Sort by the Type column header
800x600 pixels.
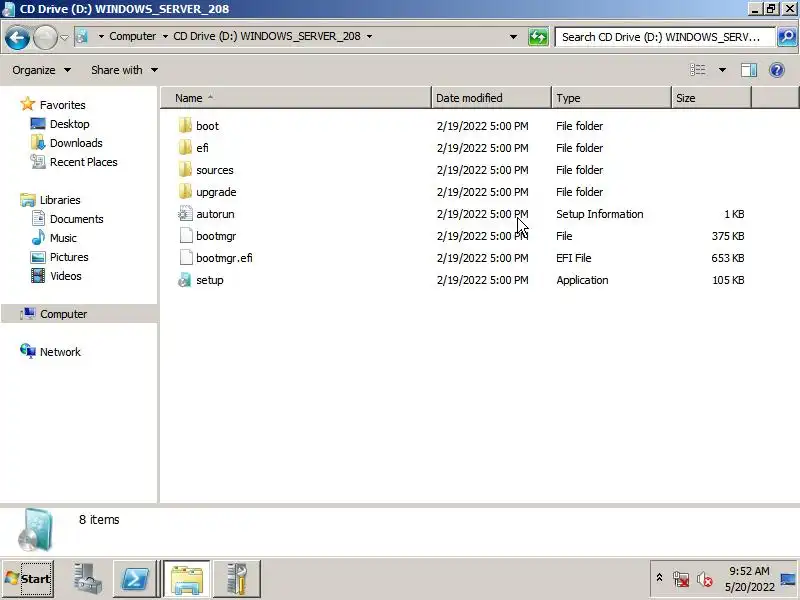click(611, 98)
